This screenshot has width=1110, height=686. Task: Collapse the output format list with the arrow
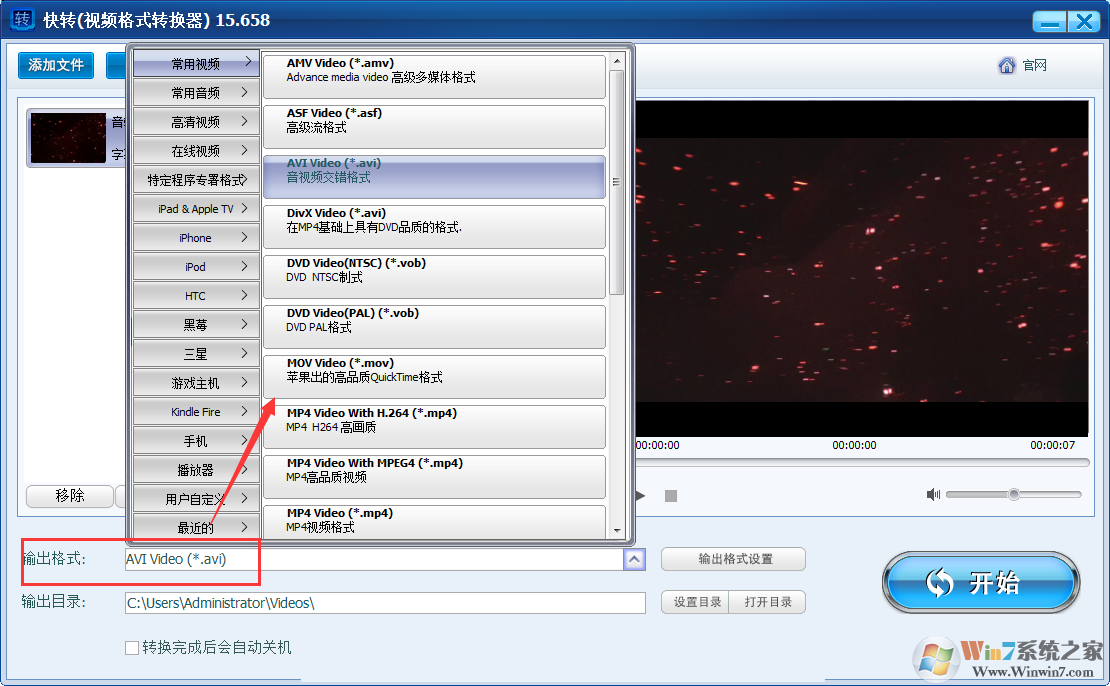coord(634,559)
